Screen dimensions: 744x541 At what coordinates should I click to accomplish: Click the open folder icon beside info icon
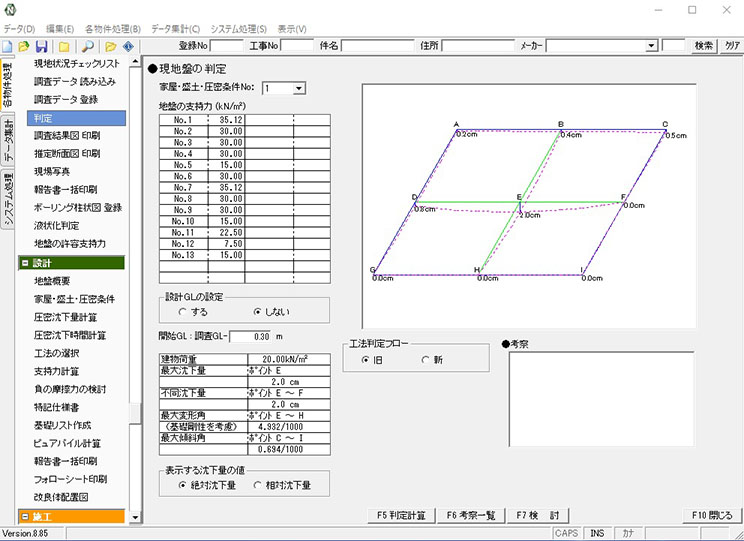pos(111,47)
